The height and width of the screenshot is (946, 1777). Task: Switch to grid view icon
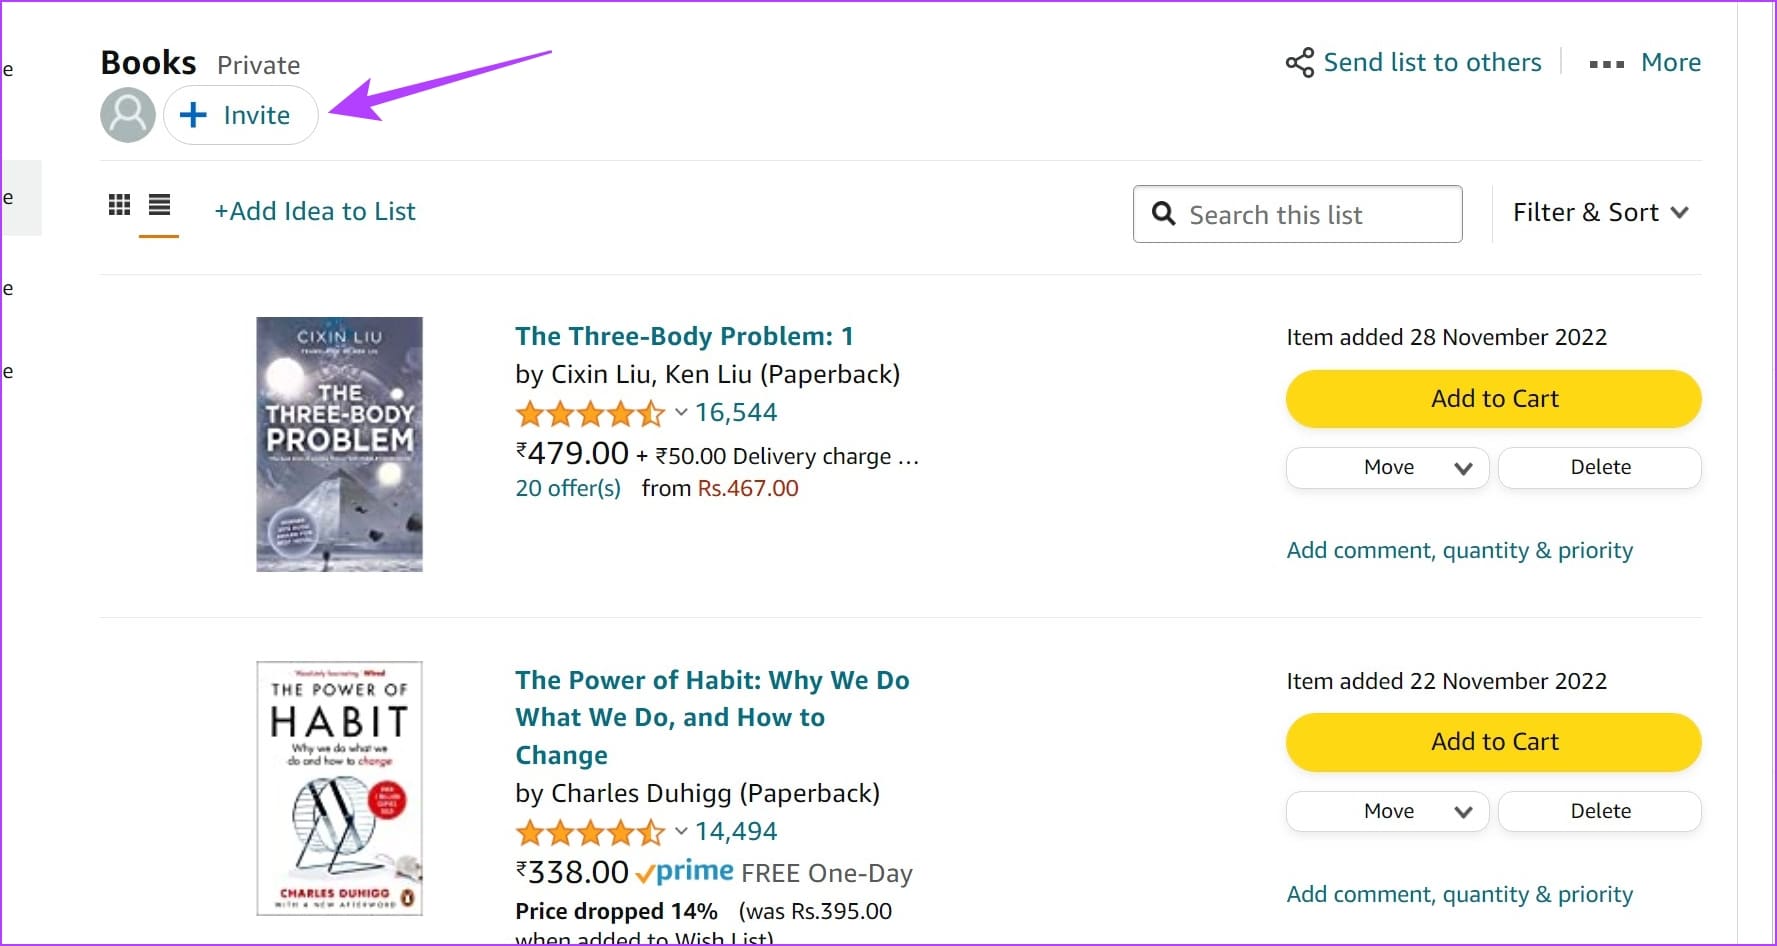pyautogui.click(x=119, y=205)
